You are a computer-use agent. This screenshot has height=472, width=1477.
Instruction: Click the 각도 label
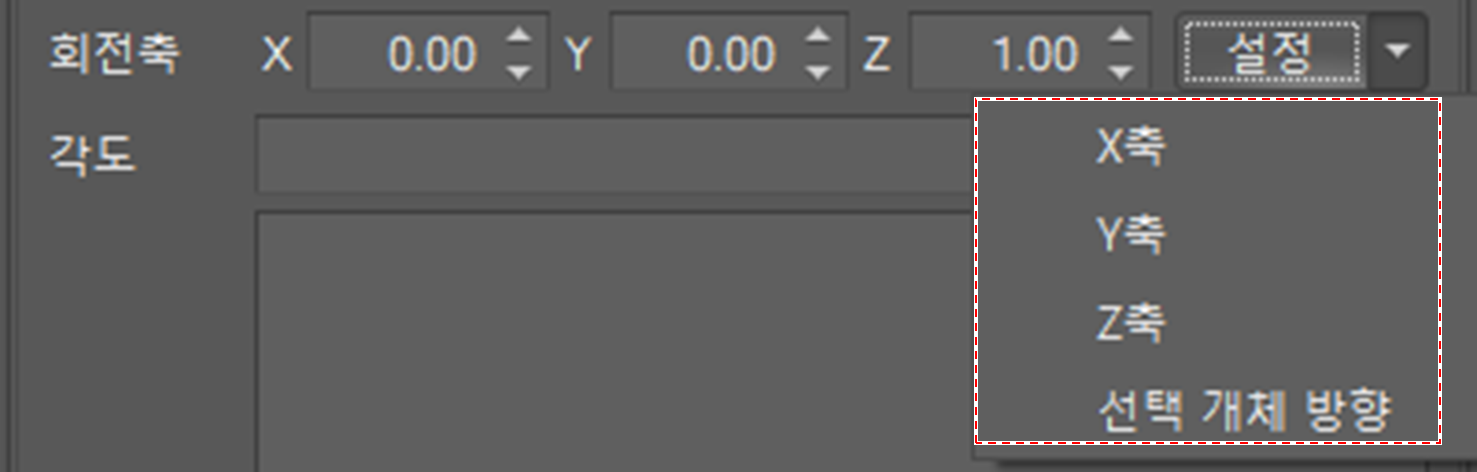click(92, 155)
